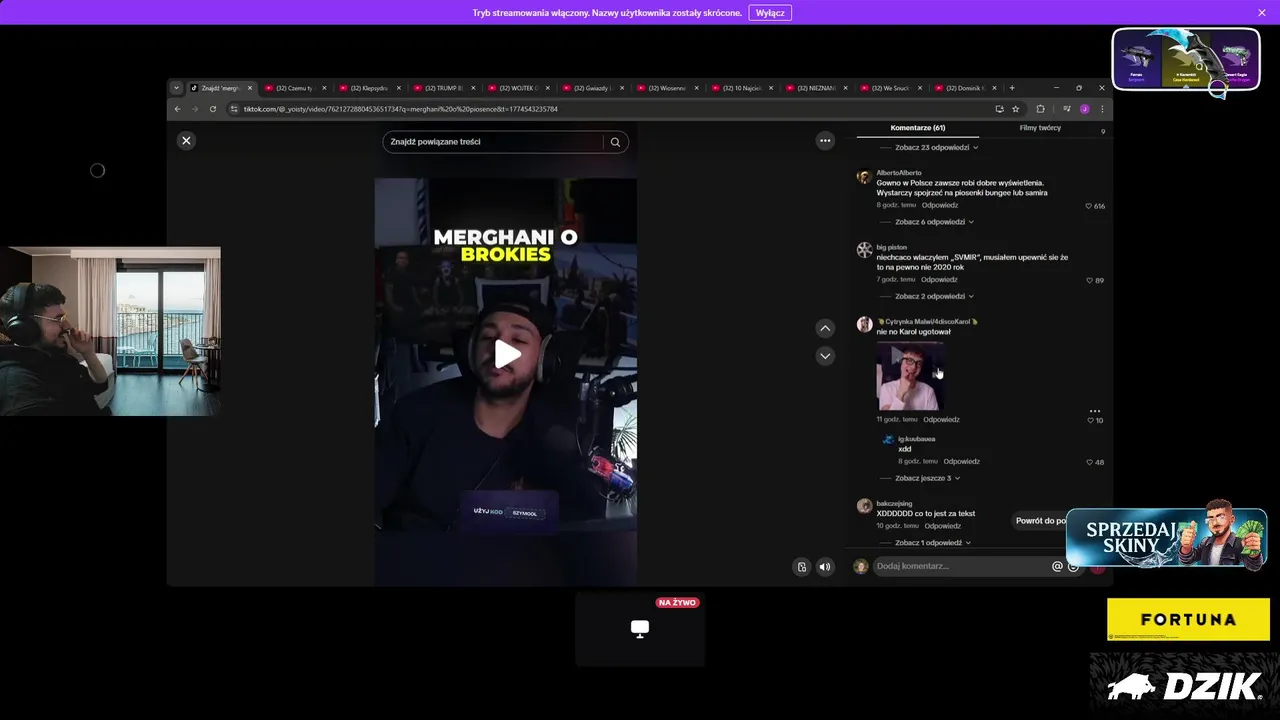1280x720 pixels.
Task: Reply to ig.kuubauea's xdd comment
Action: click(961, 462)
